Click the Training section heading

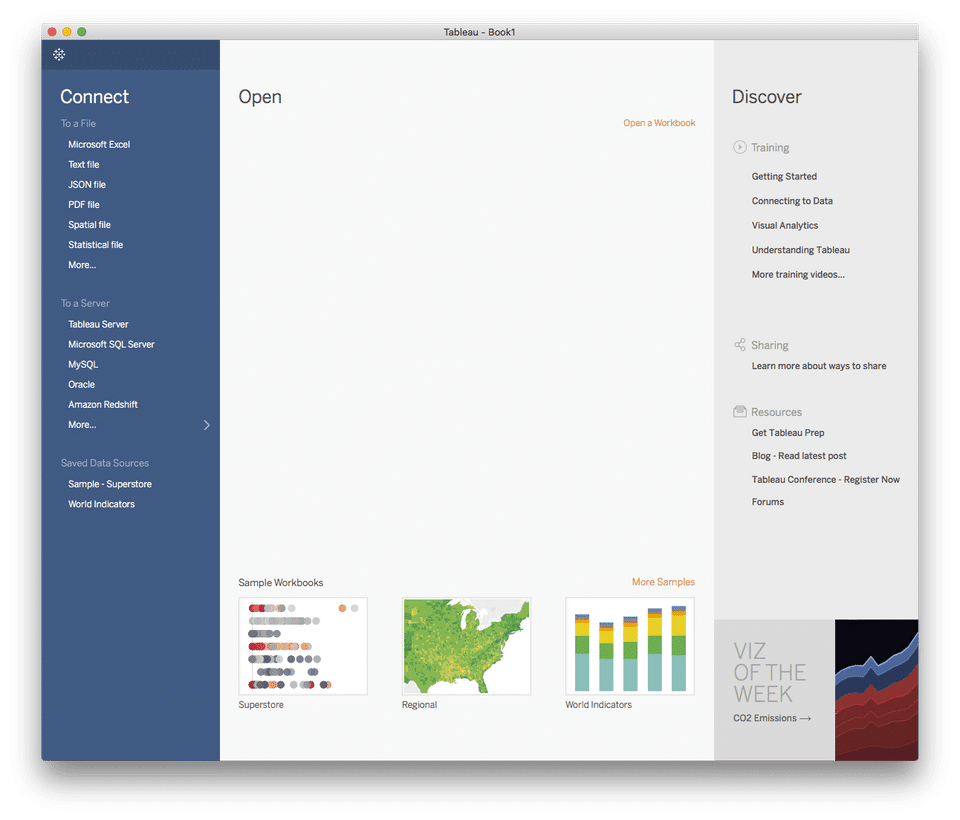770,148
